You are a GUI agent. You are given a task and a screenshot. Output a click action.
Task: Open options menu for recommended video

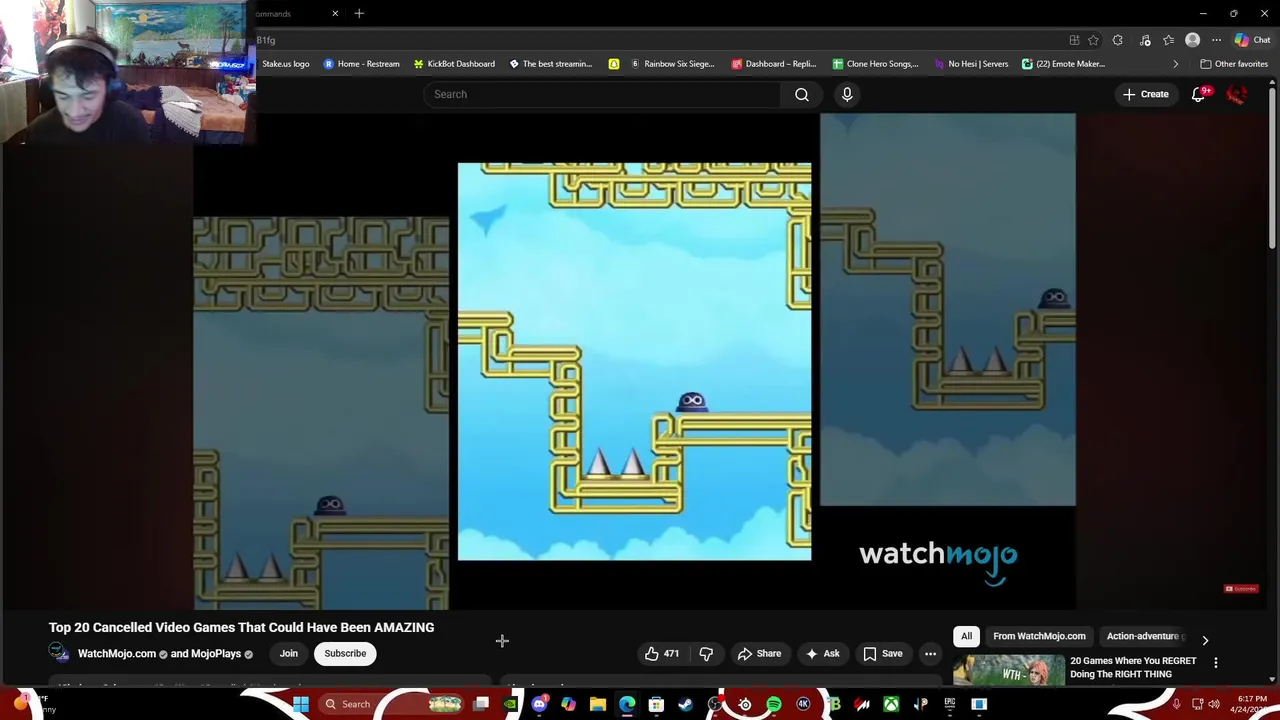click(x=1216, y=663)
